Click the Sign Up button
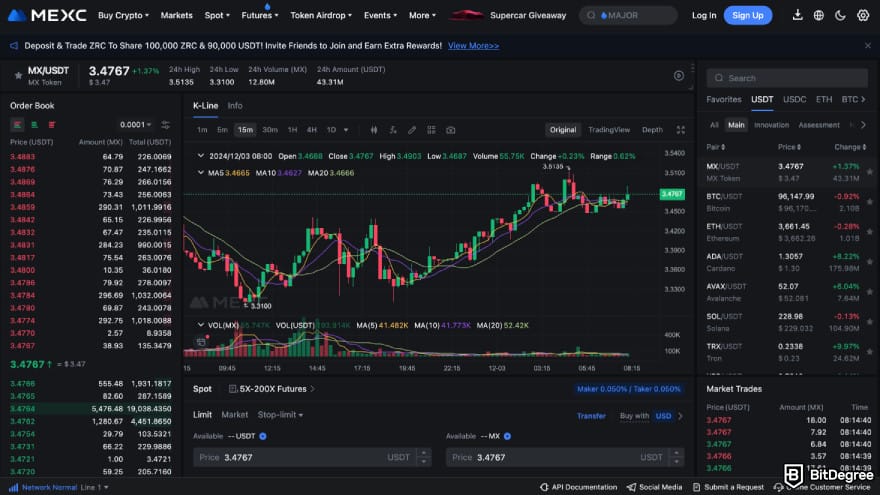 748,15
